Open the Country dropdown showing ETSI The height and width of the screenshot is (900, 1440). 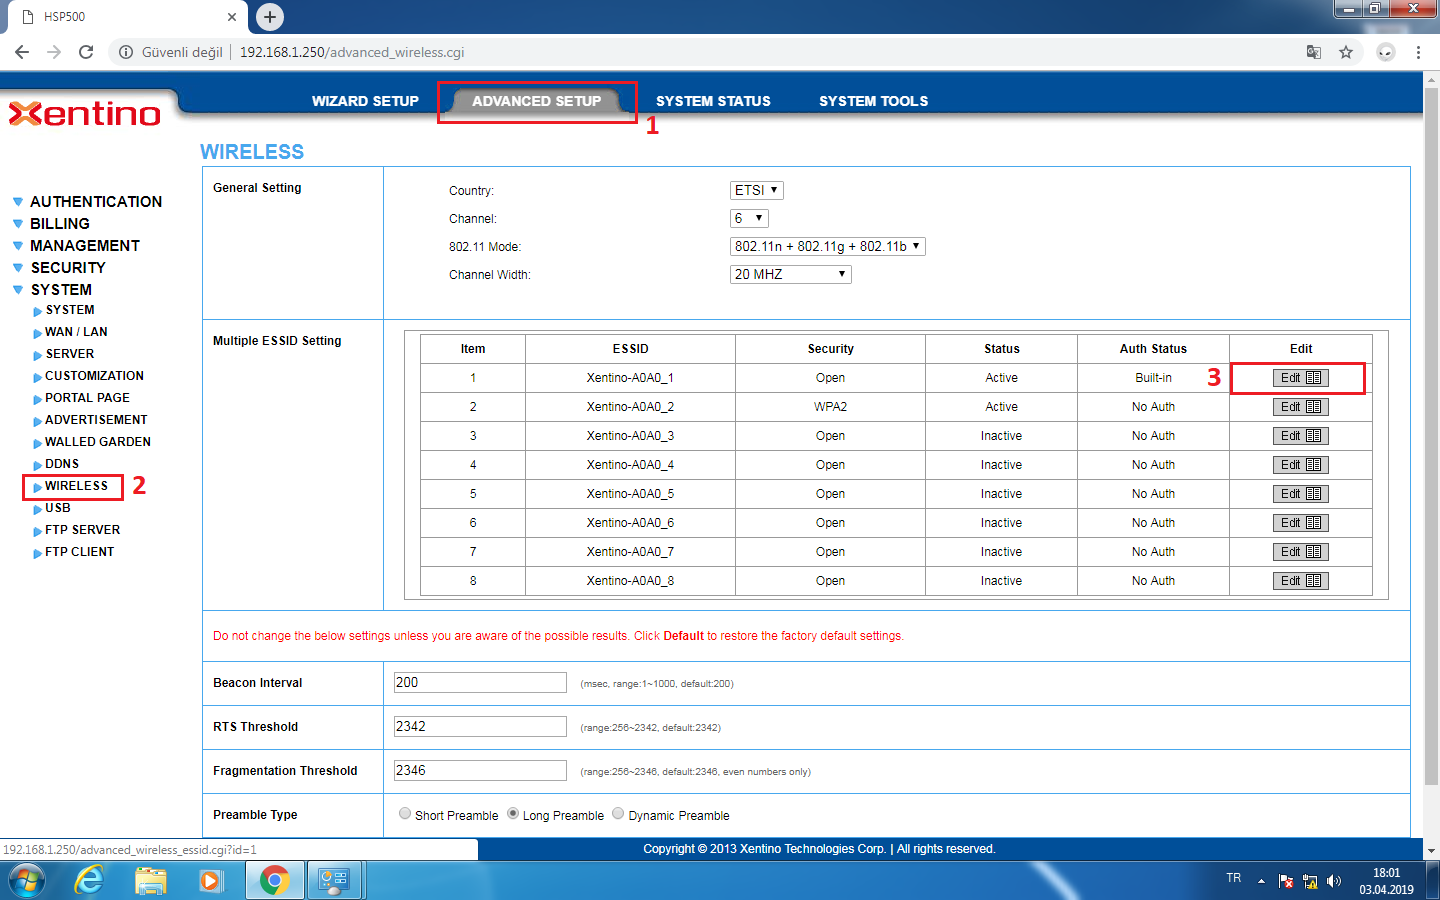pos(756,190)
